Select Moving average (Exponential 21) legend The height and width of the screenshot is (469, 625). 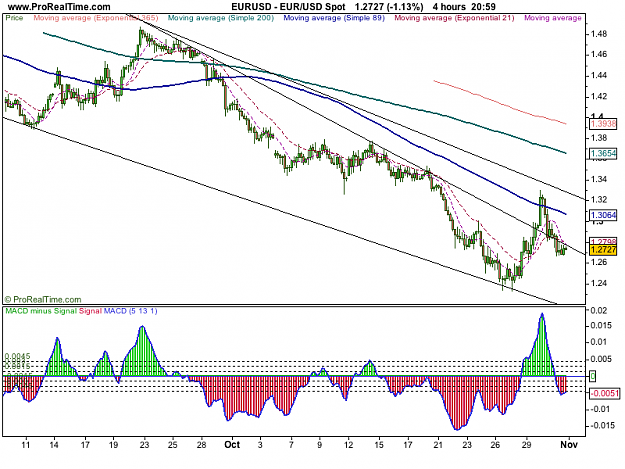(x=454, y=18)
